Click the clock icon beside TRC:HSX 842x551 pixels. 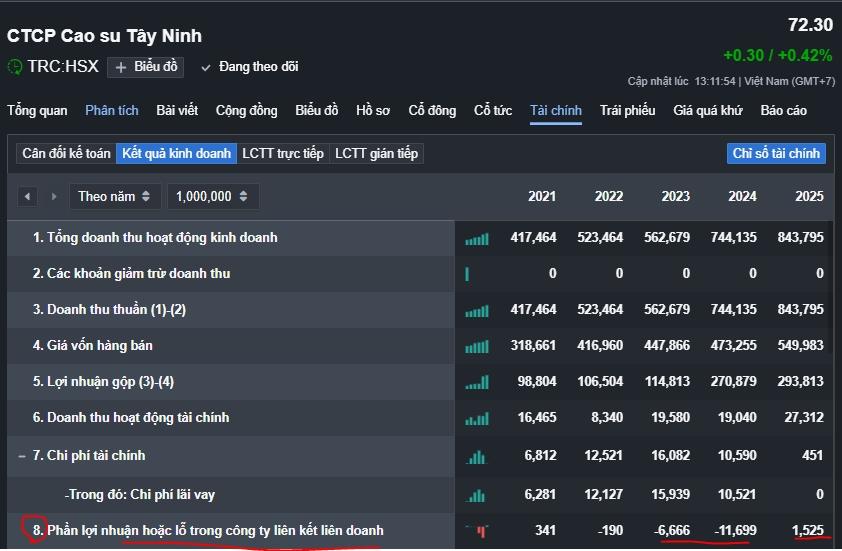pyautogui.click(x=15, y=67)
